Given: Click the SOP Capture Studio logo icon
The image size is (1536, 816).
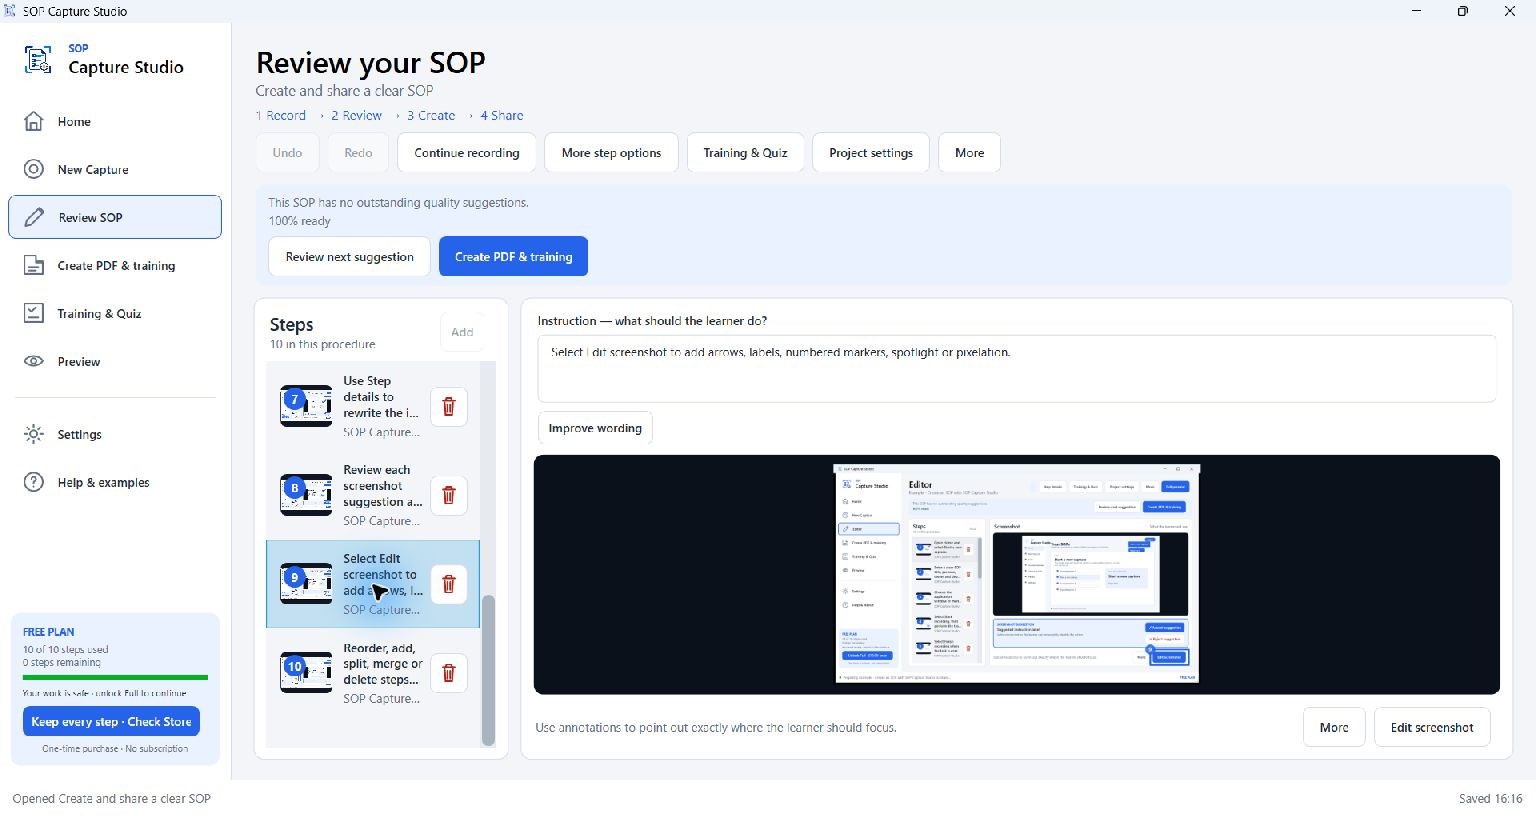Looking at the screenshot, I should tap(38, 60).
